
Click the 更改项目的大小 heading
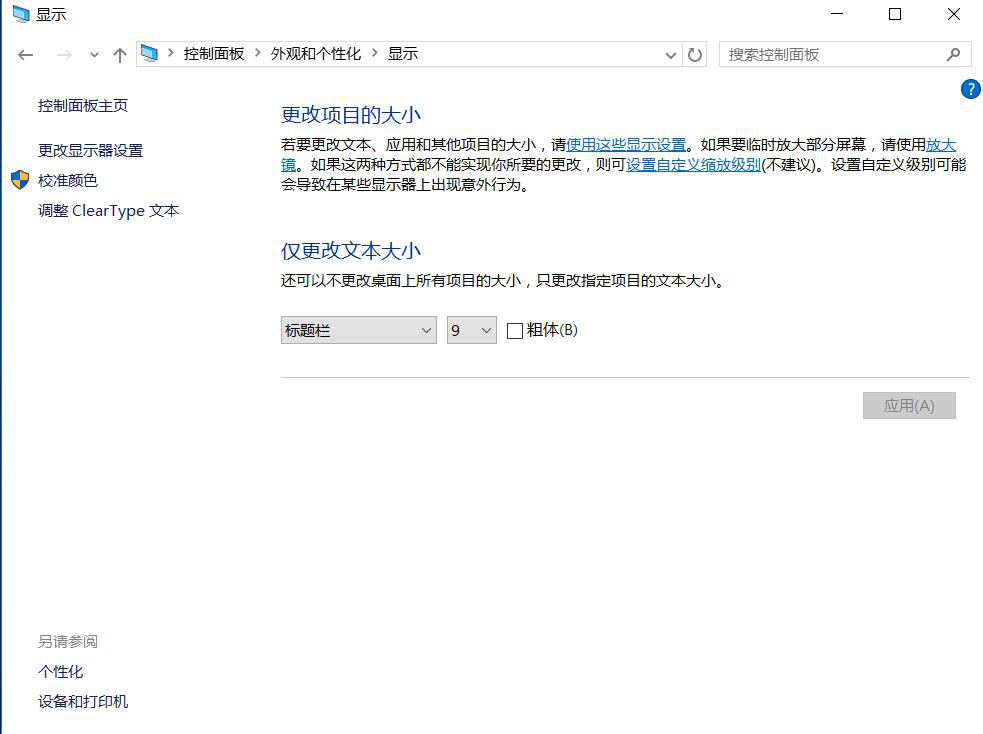click(x=351, y=115)
